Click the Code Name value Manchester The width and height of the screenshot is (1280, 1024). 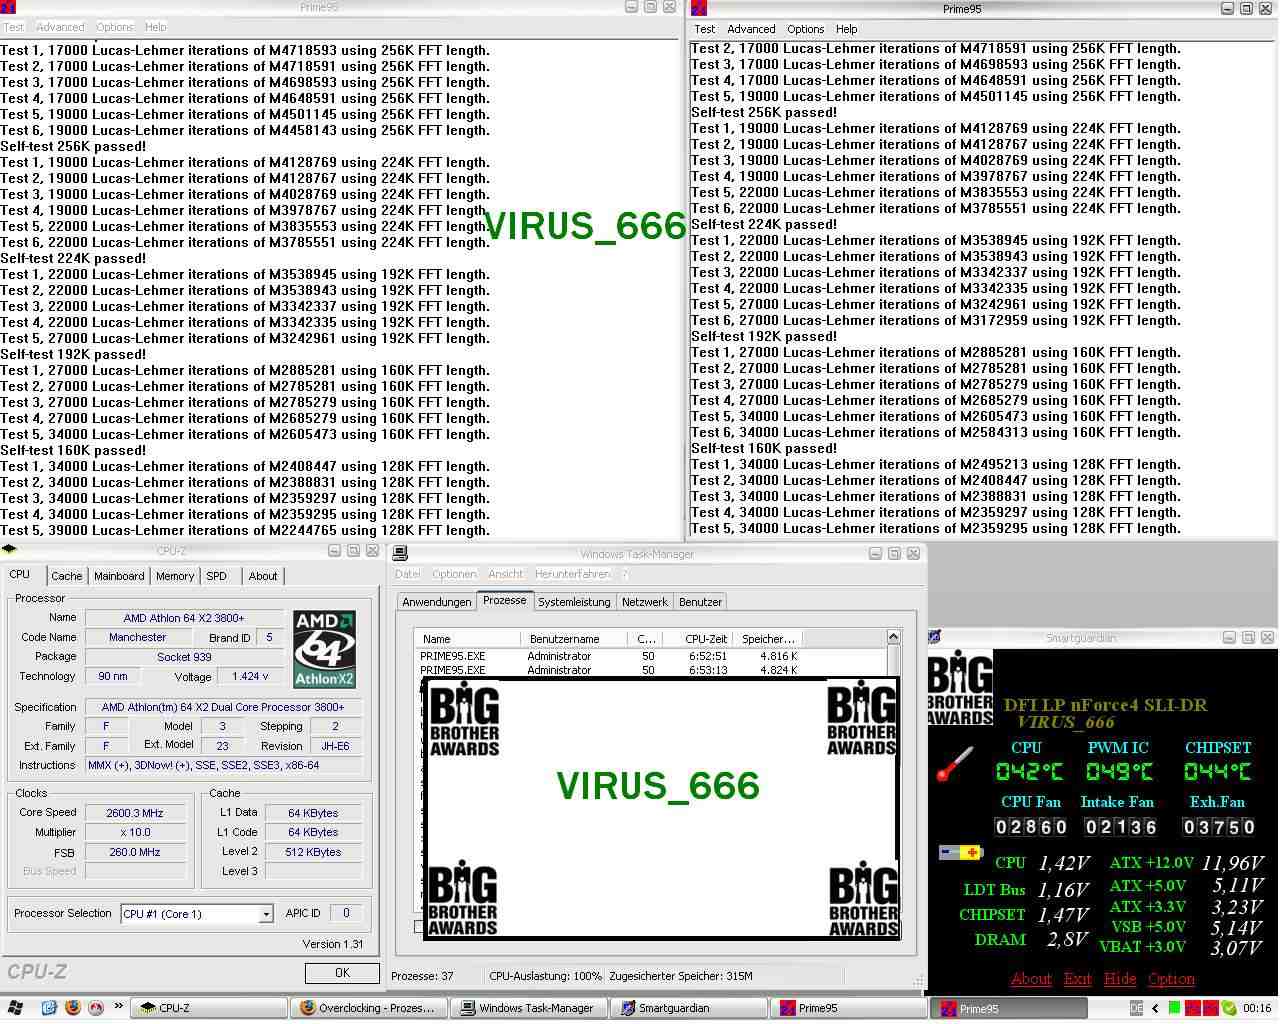(138, 637)
